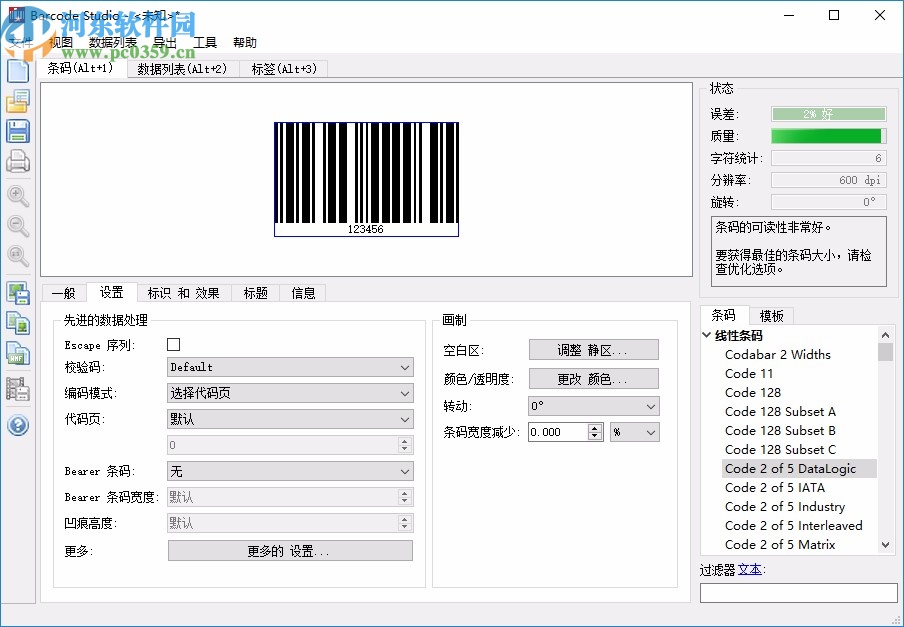Click the 更多的 设置 button

pyautogui.click(x=289, y=550)
